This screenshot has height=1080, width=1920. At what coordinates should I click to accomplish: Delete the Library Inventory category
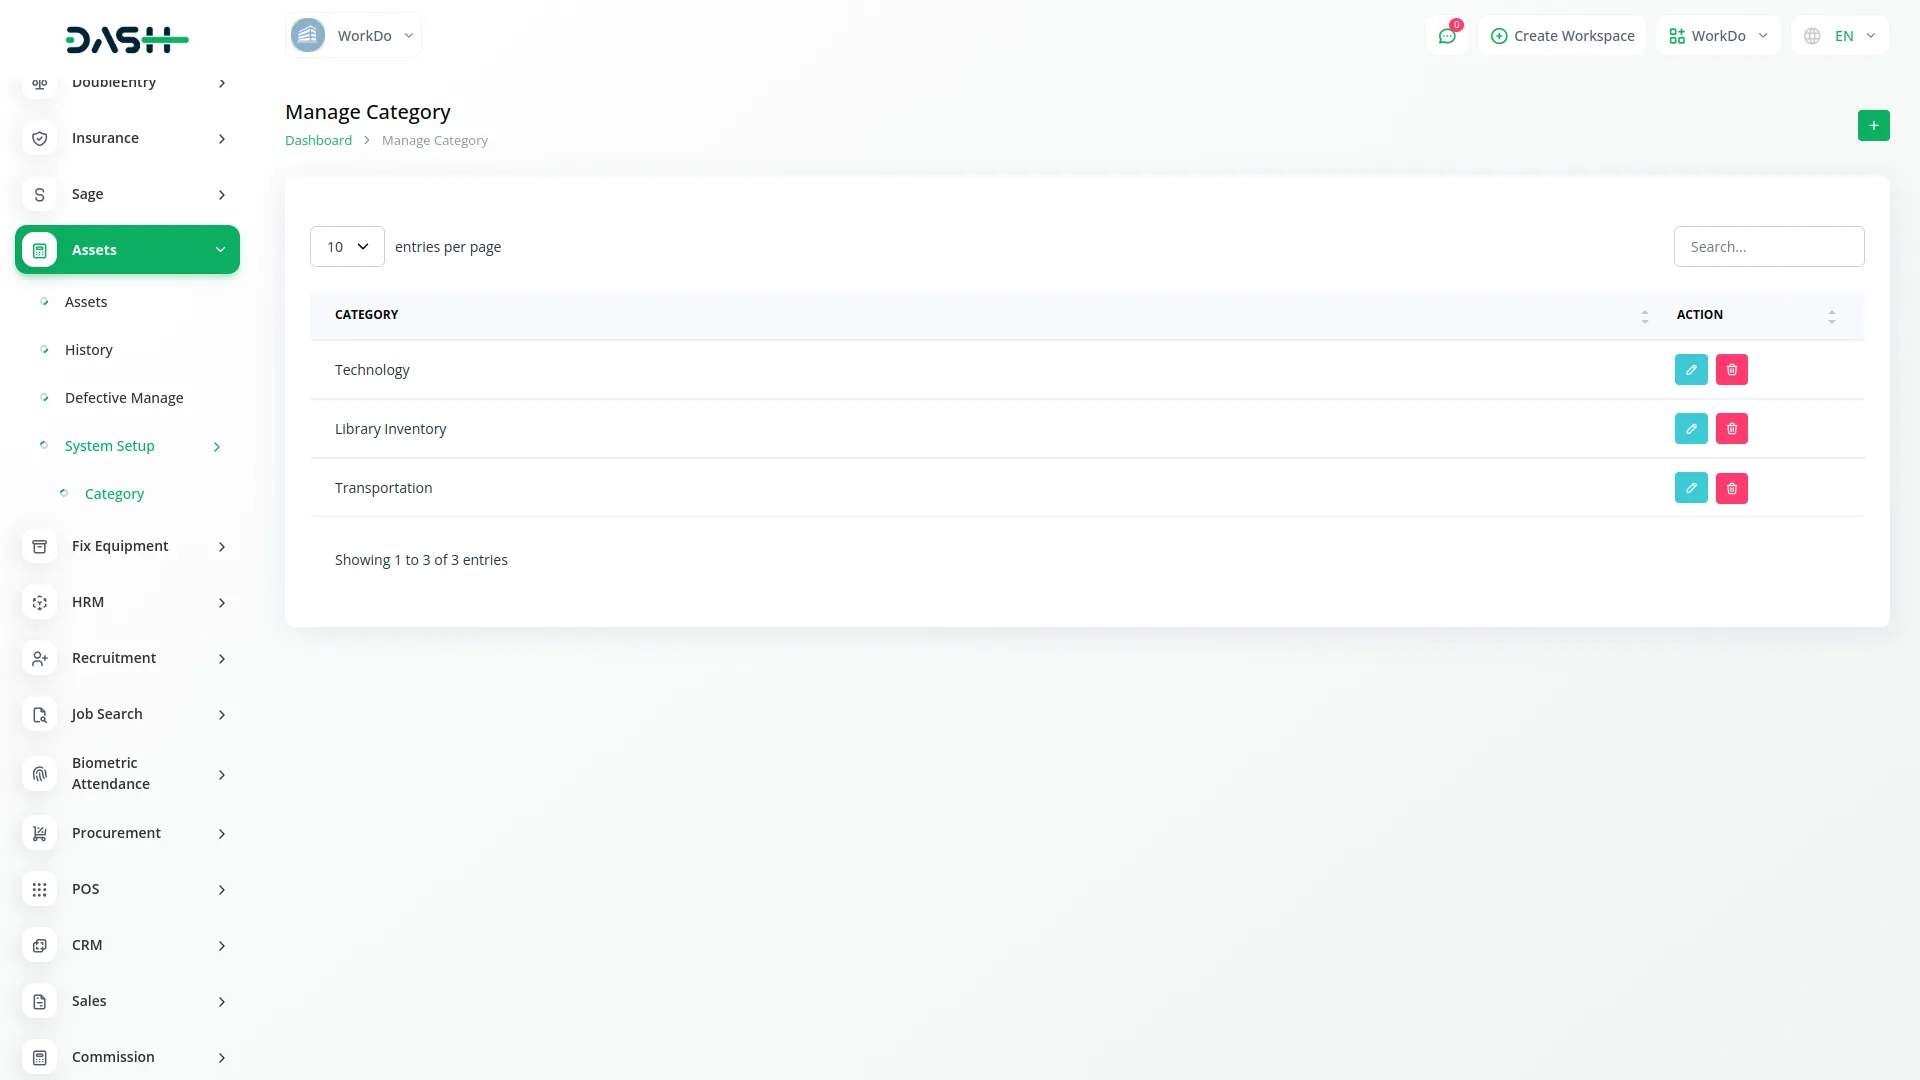[x=1732, y=428]
